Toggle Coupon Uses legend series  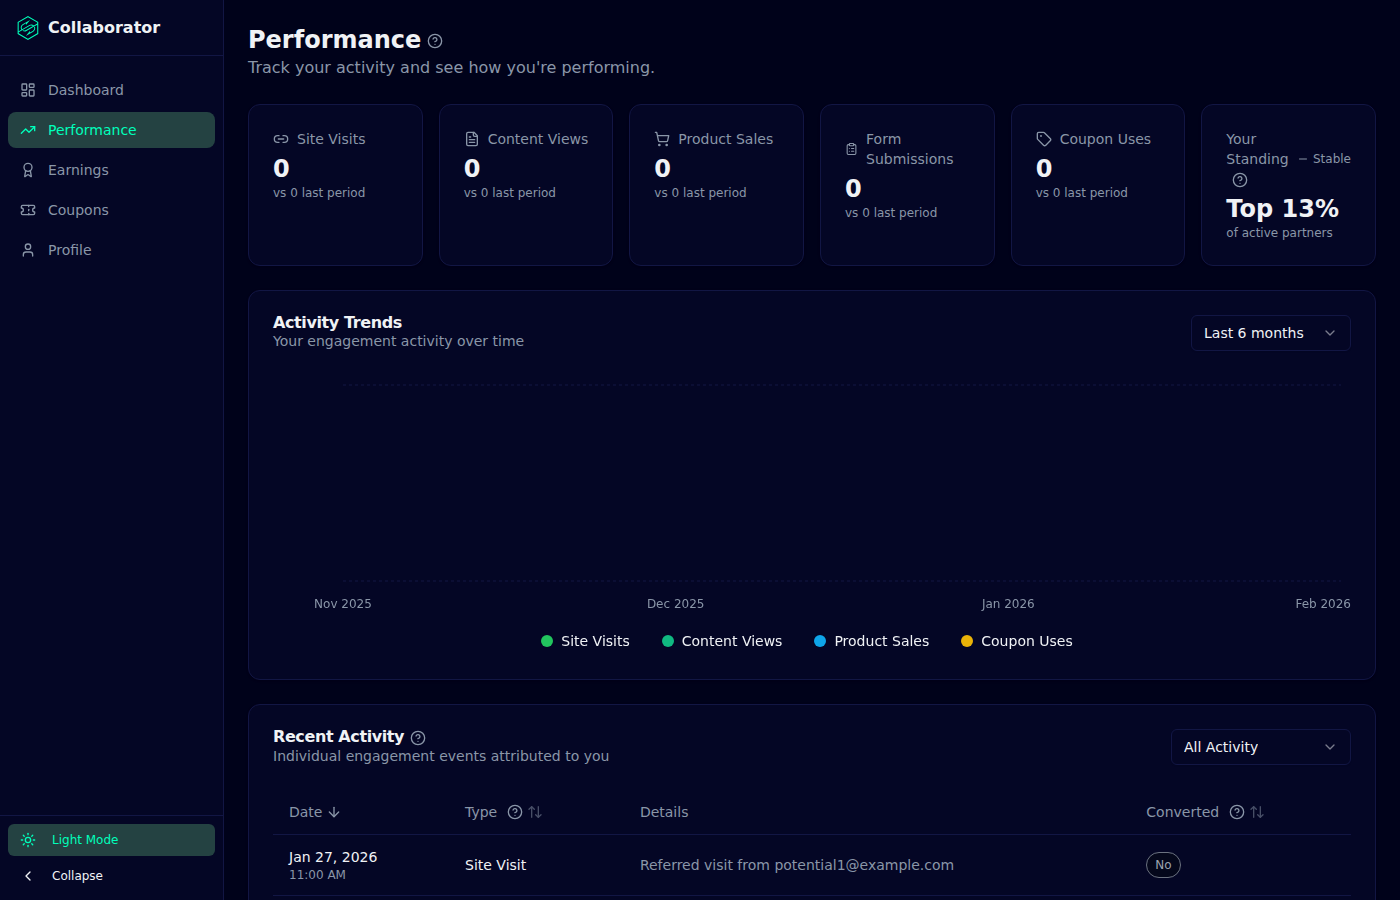[1016, 641]
